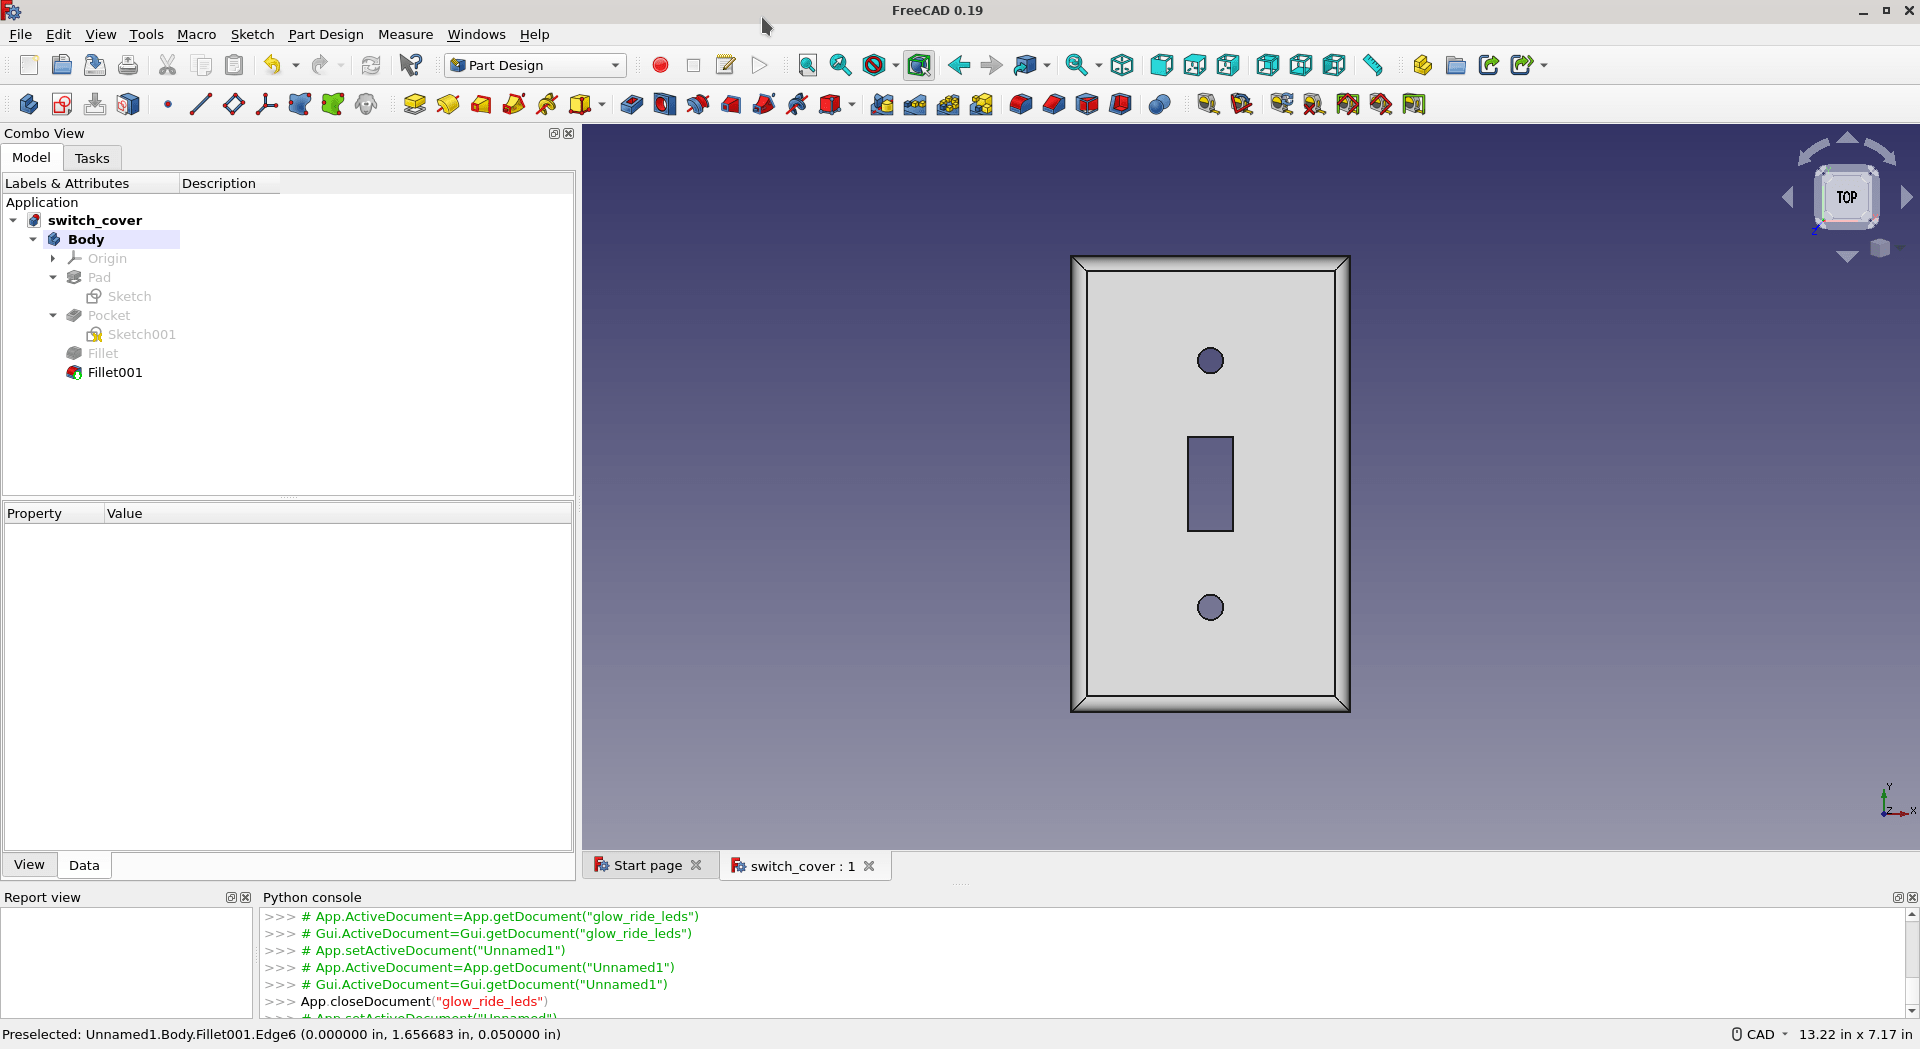The height and width of the screenshot is (1049, 1920).
Task: Close the Start page tab
Action: [x=696, y=865]
